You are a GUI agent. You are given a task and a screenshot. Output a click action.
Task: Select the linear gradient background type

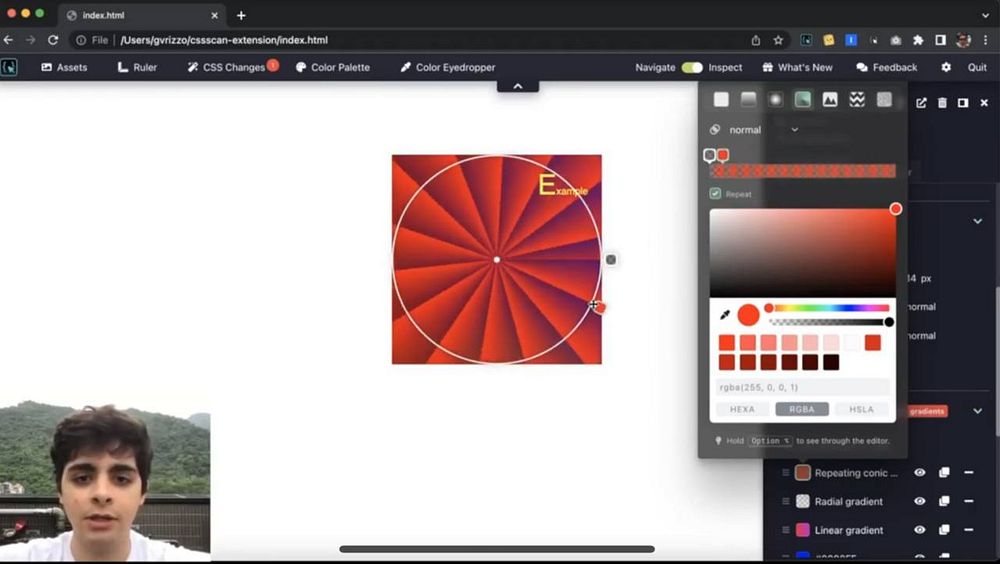pos(748,99)
